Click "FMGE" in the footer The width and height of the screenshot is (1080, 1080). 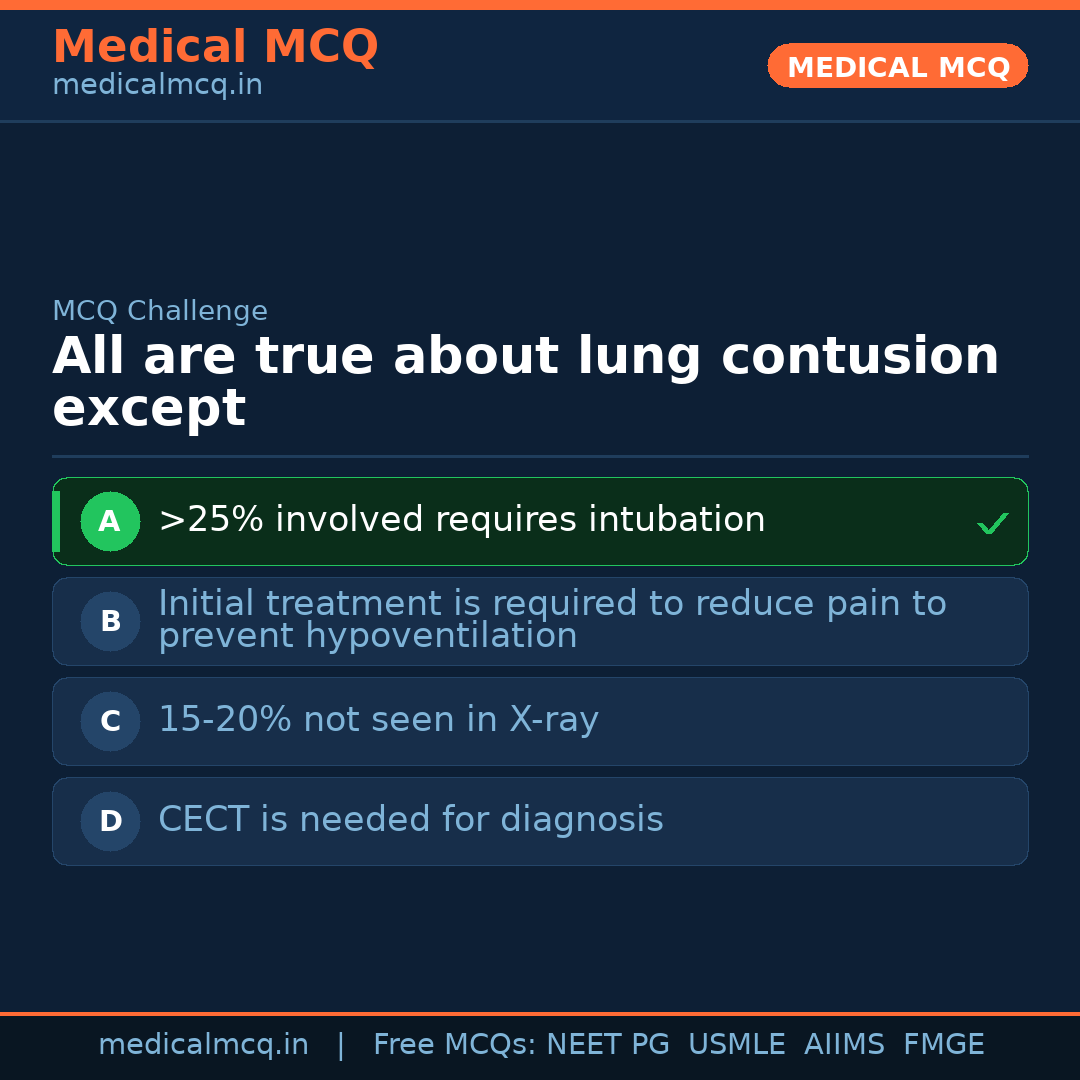click(943, 1045)
